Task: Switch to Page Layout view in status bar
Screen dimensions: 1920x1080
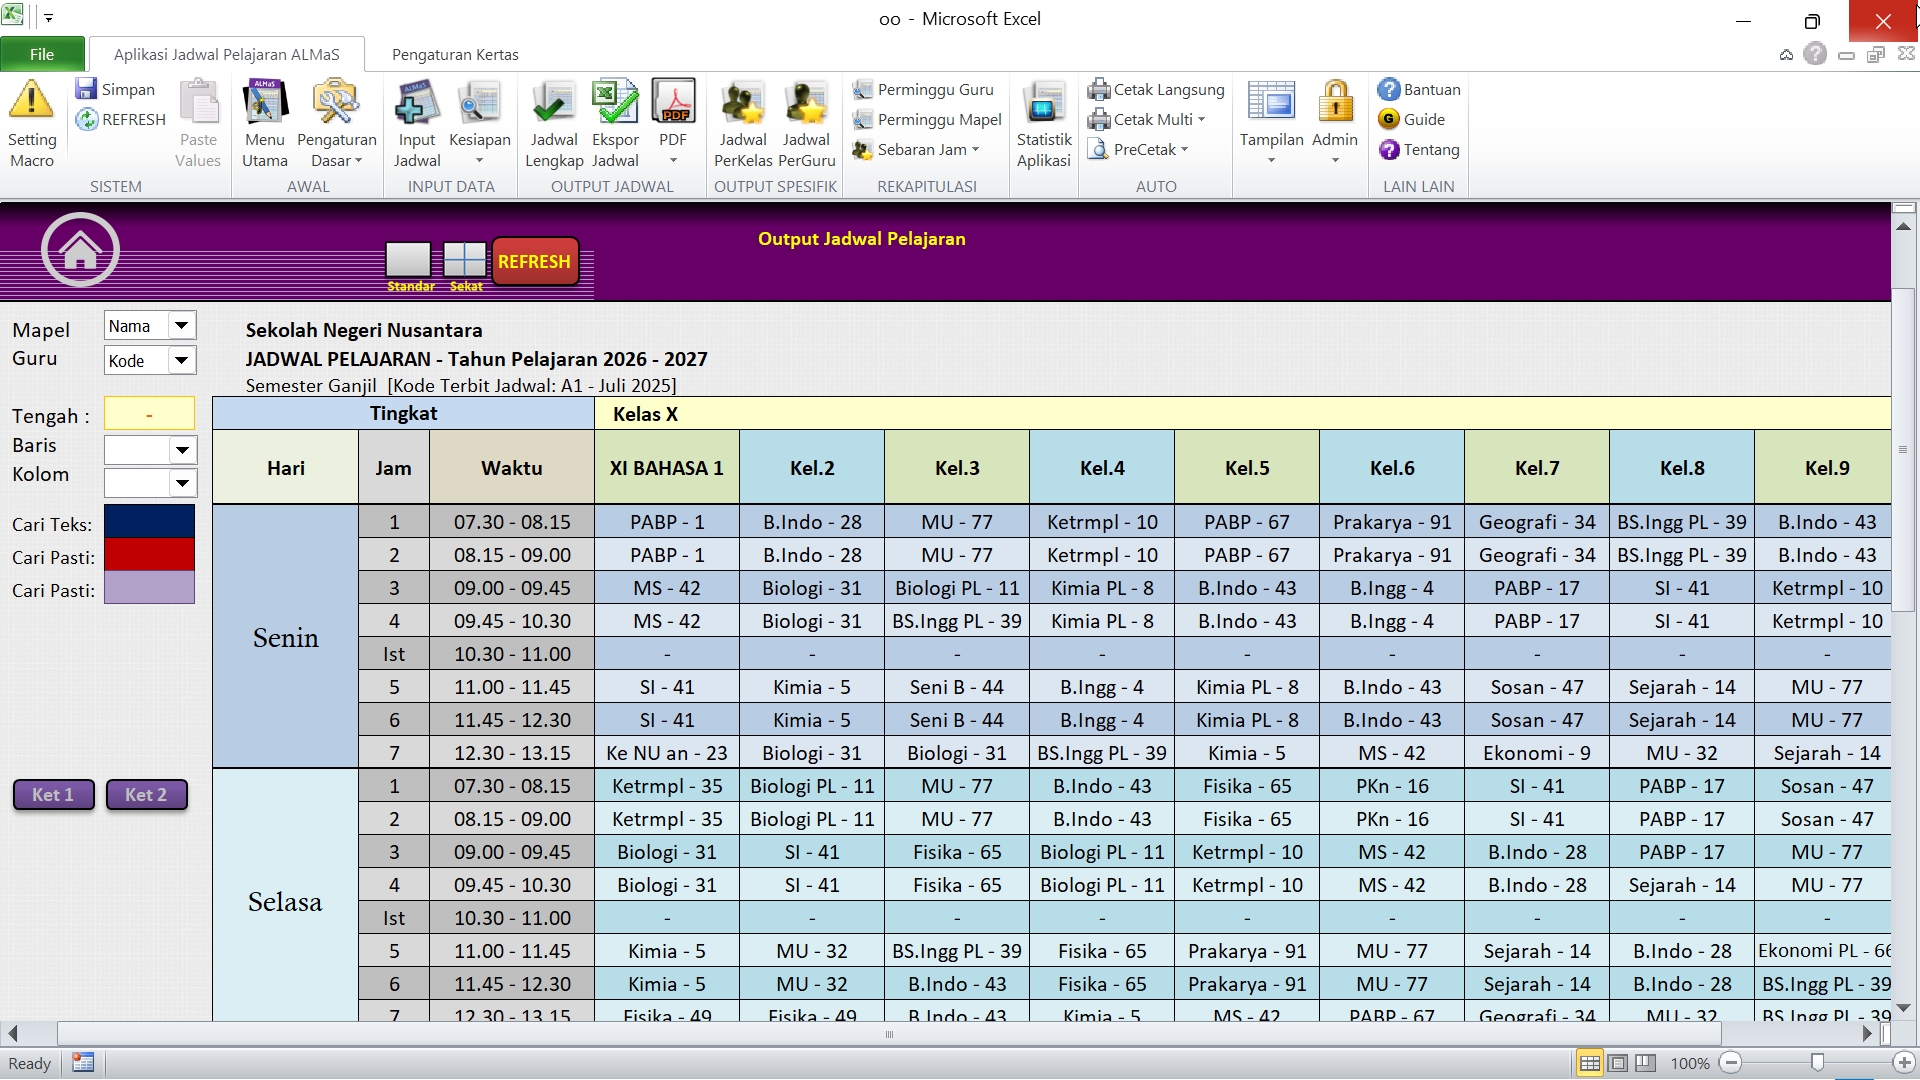Action: tap(1618, 1063)
